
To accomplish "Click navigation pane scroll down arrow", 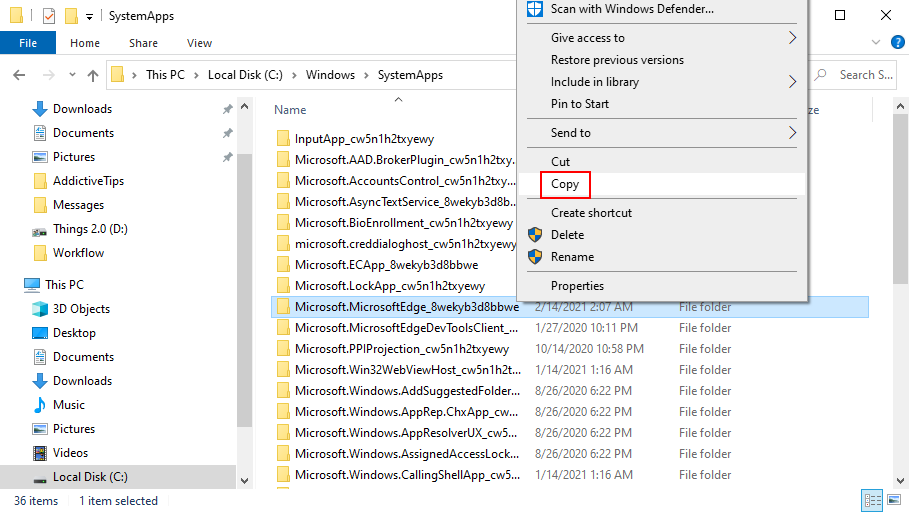I will tap(245, 480).
